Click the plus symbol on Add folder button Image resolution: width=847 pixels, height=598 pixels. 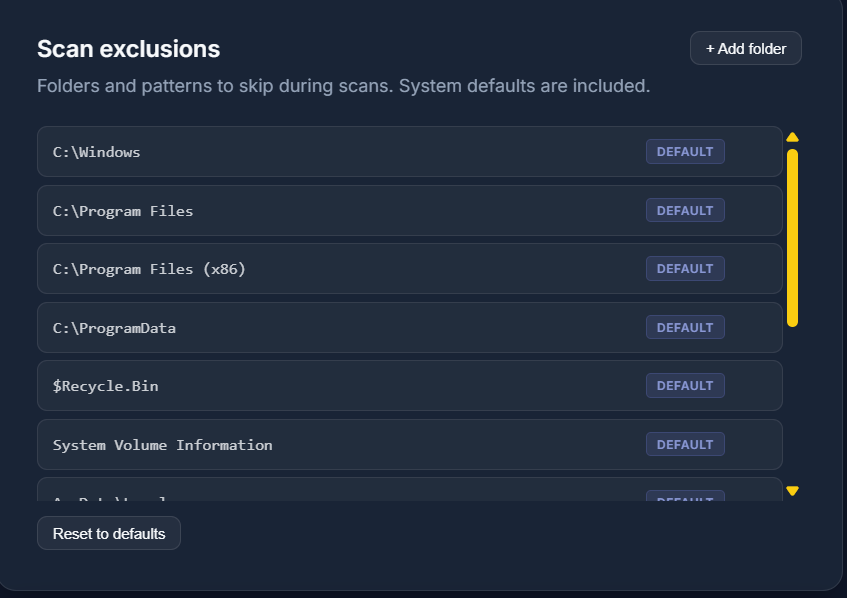(x=711, y=47)
